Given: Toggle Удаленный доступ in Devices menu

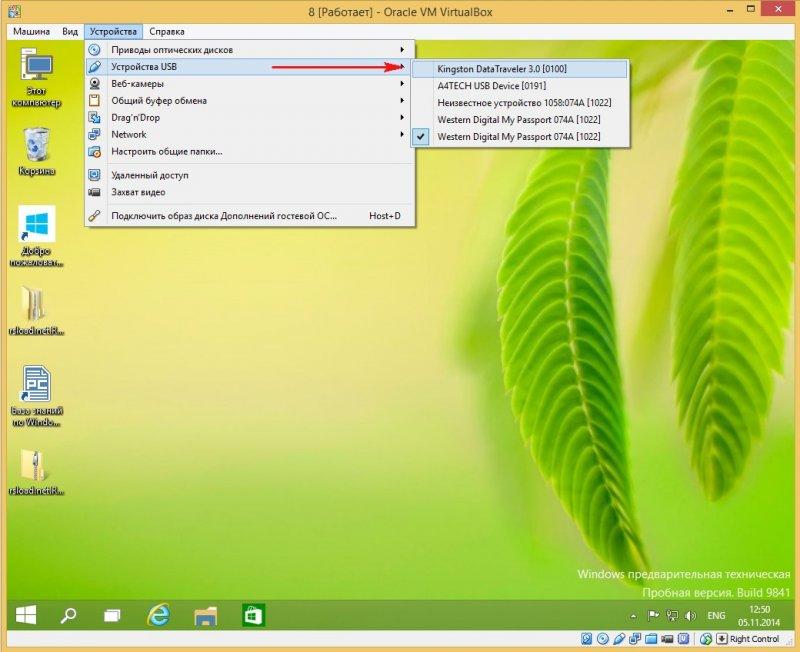Looking at the screenshot, I should (x=250, y=175).
